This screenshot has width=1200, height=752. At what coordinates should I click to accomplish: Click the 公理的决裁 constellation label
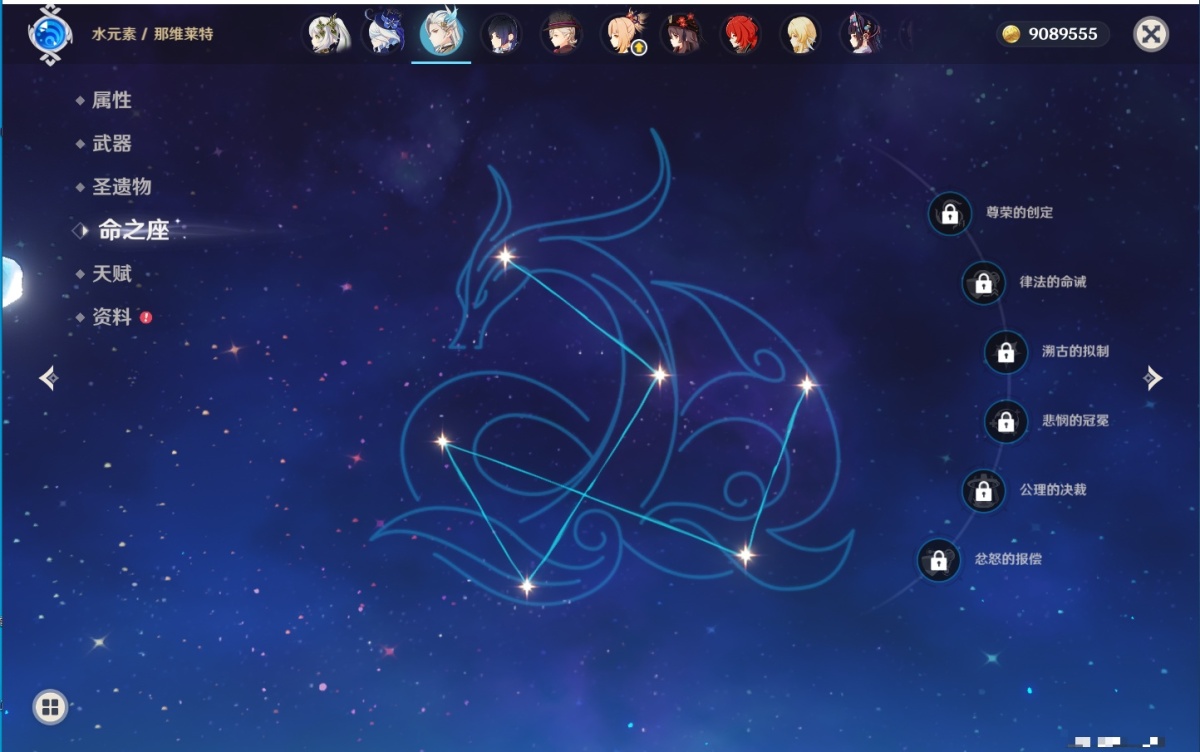[x=1053, y=490]
